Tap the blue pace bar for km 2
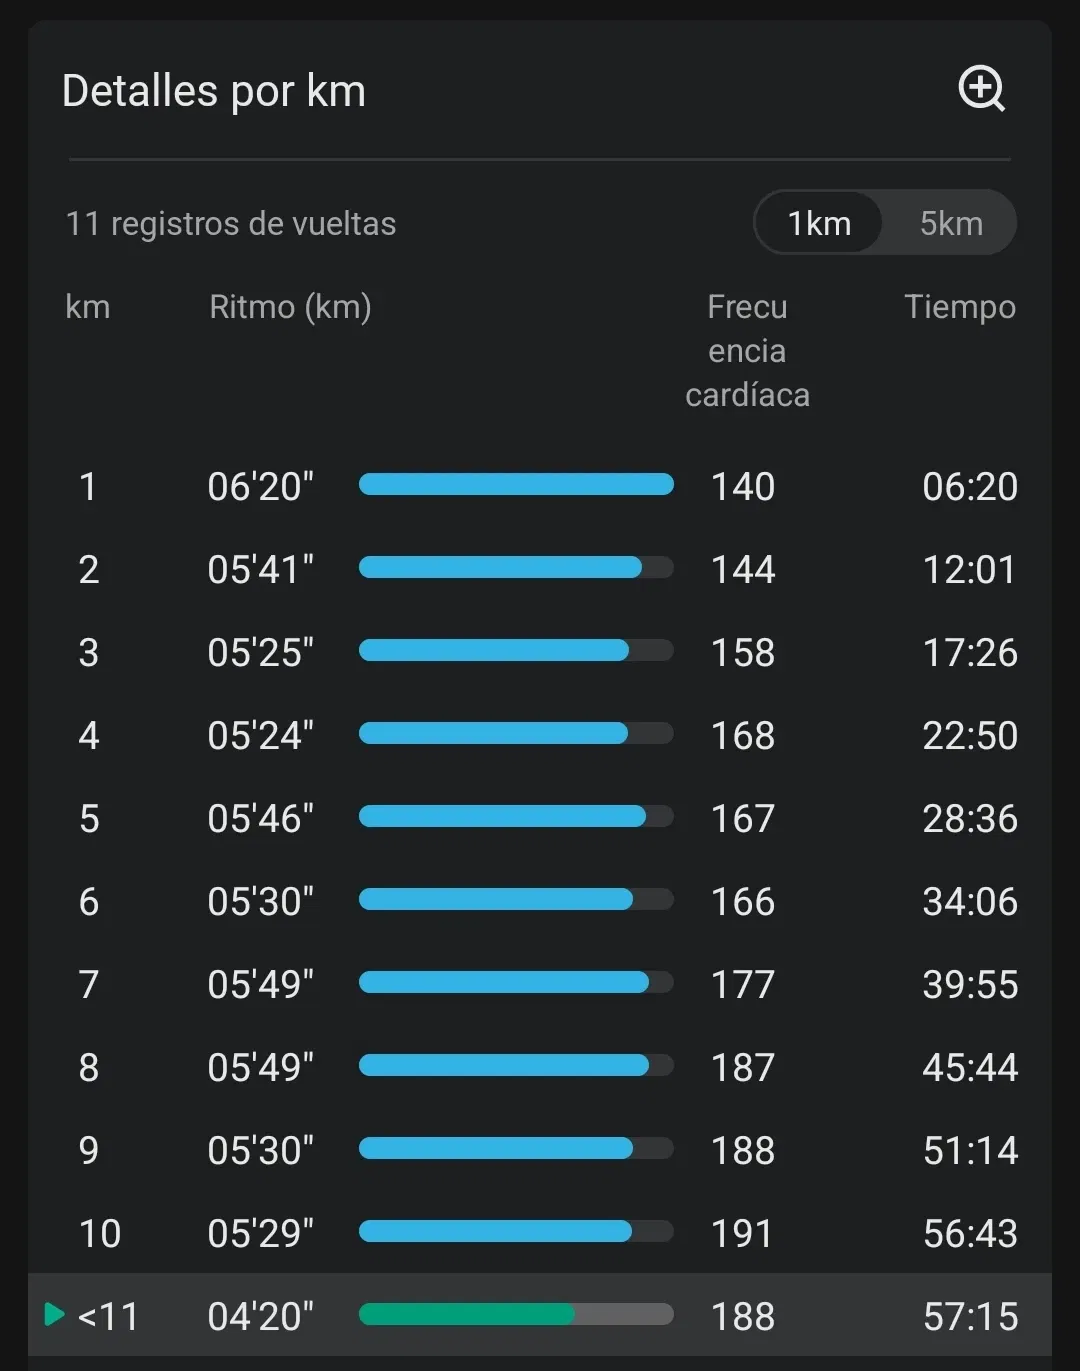 pos(516,568)
